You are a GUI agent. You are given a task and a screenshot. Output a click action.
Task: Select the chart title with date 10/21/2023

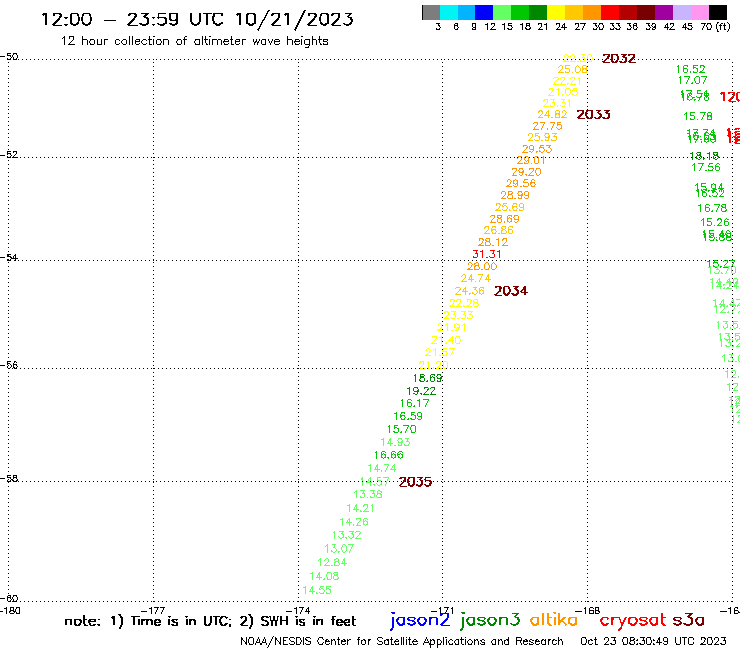tap(197, 19)
